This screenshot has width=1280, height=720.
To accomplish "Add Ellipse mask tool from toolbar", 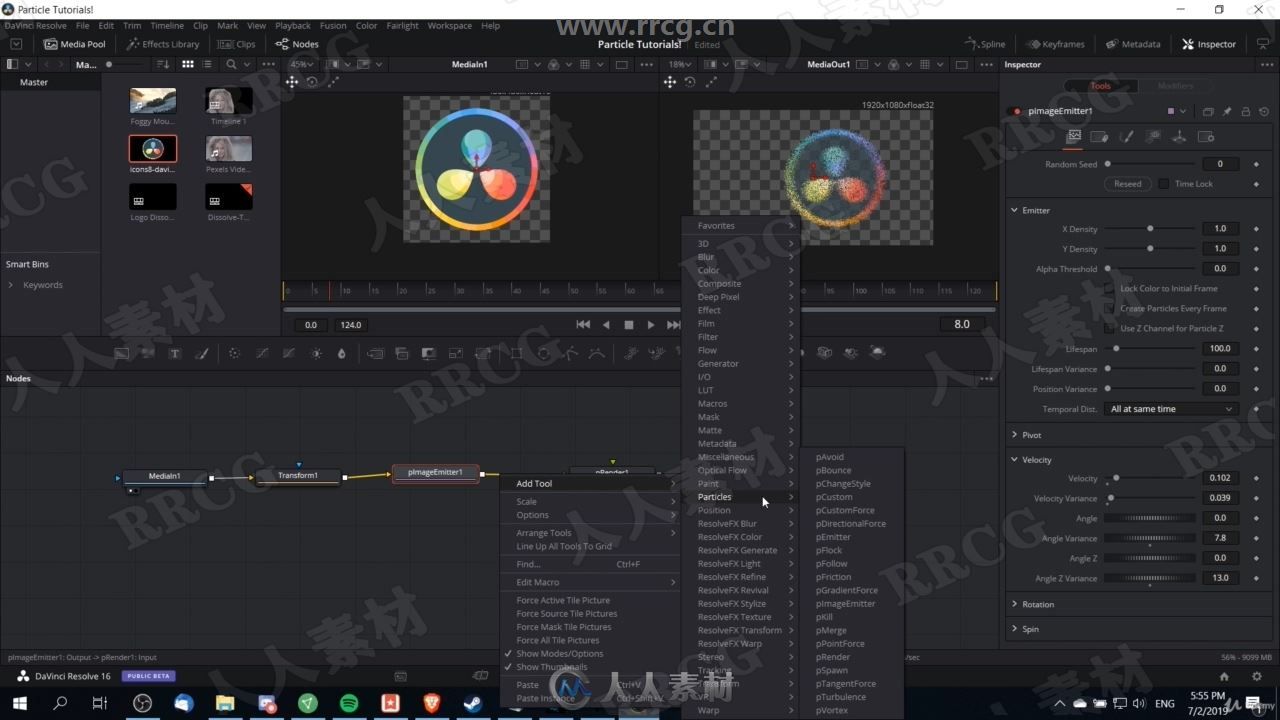I will (x=544, y=353).
